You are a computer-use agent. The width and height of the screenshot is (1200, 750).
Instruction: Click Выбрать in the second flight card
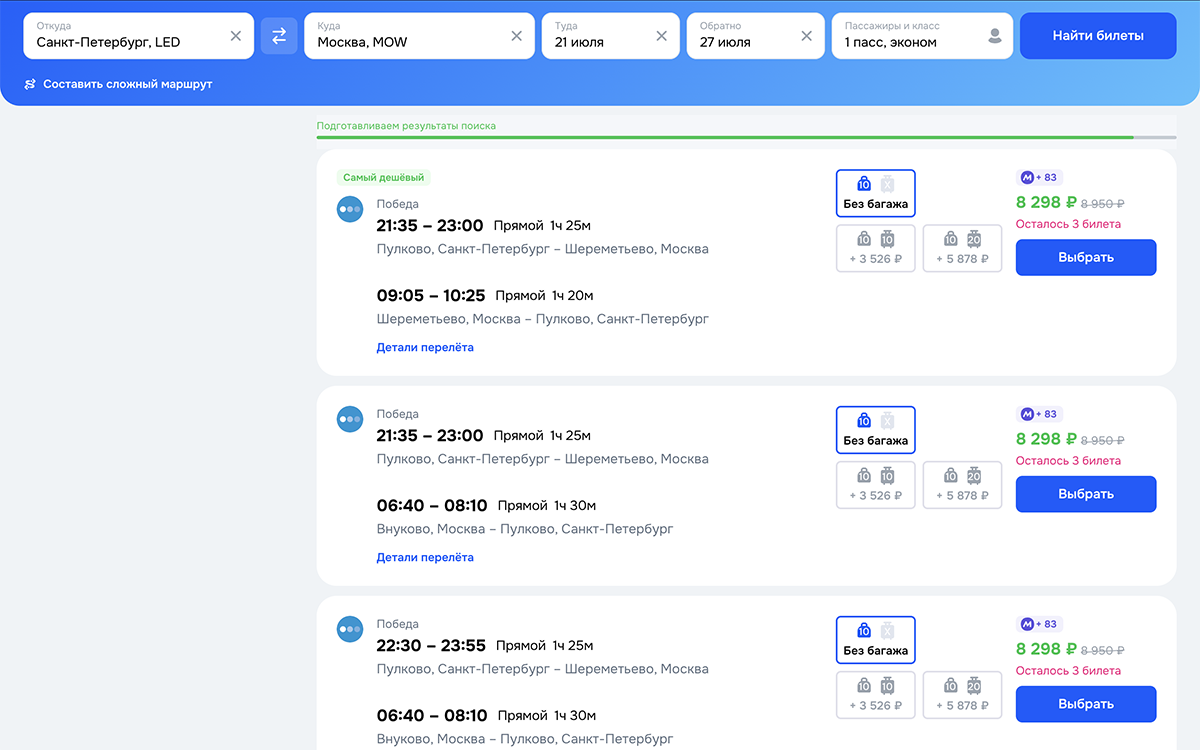tap(1086, 494)
